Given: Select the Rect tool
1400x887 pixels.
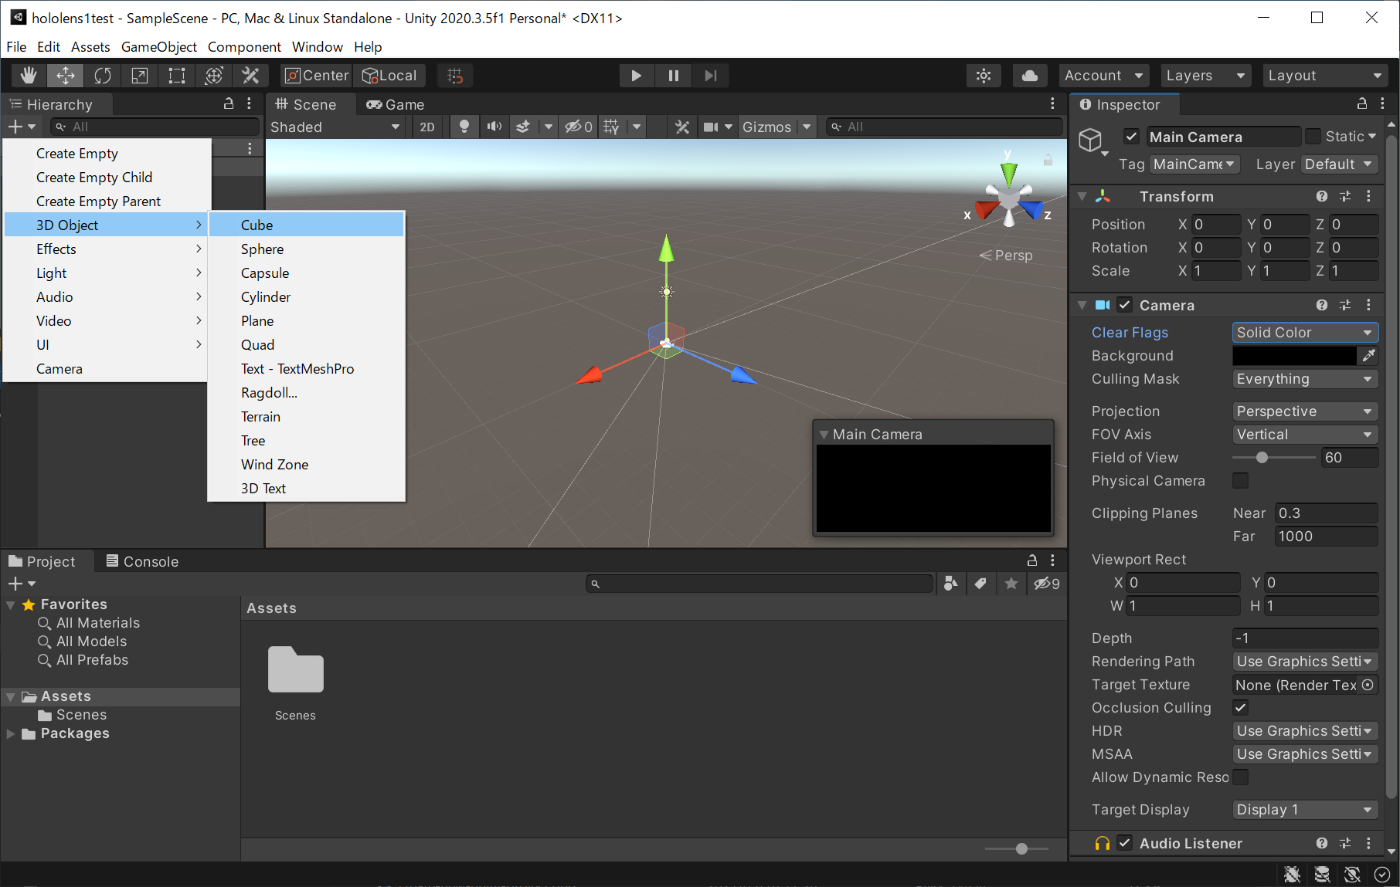Looking at the screenshot, I should (x=177, y=75).
